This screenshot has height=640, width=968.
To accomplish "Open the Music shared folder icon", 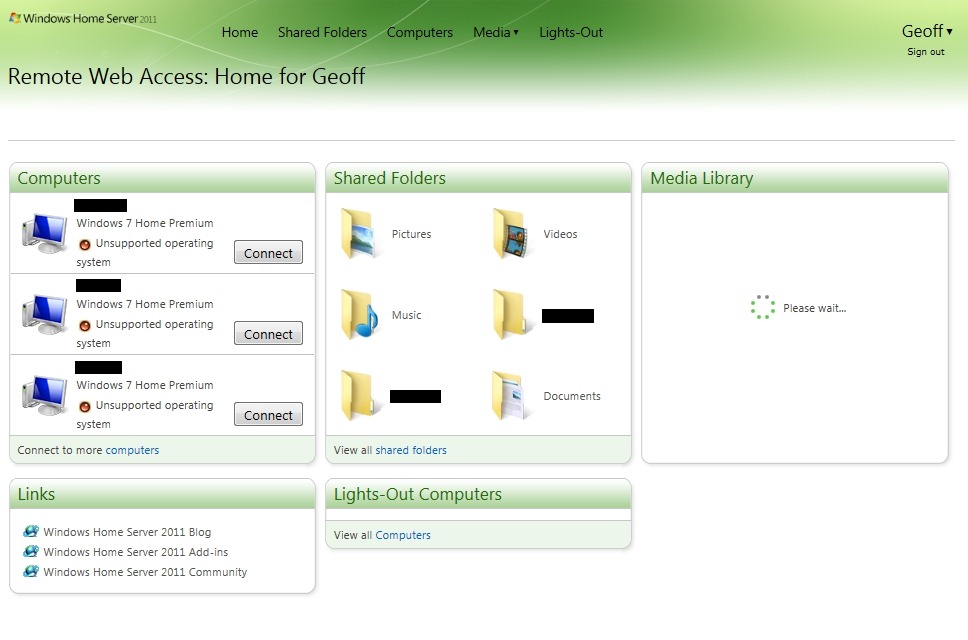I will click(x=358, y=315).
